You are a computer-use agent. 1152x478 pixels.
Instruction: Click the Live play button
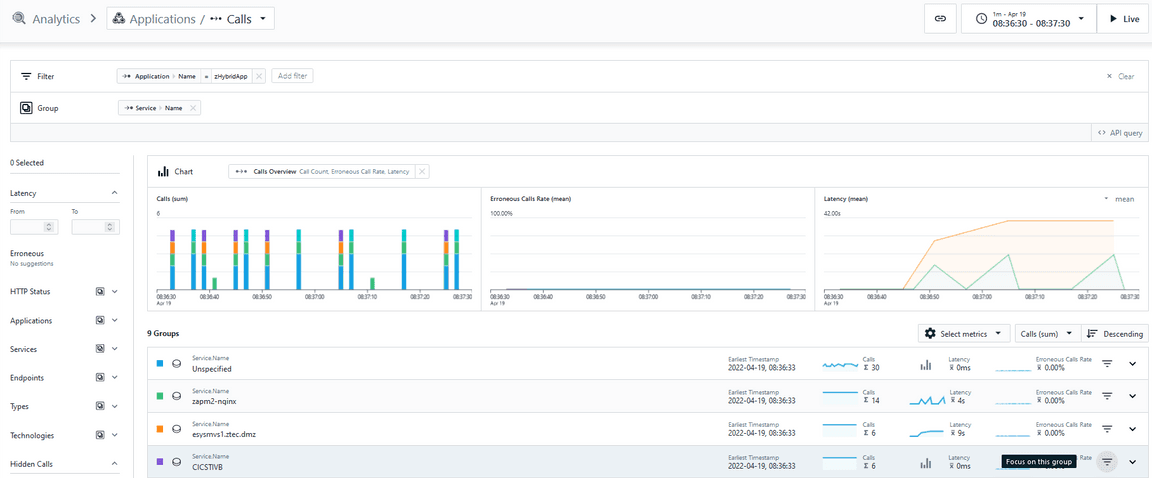pos(1124,19)
